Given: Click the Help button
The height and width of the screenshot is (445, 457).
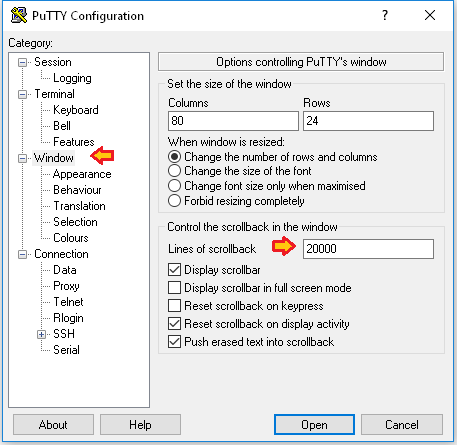Looking at the screenshot, I should click(x=140, y=425).
